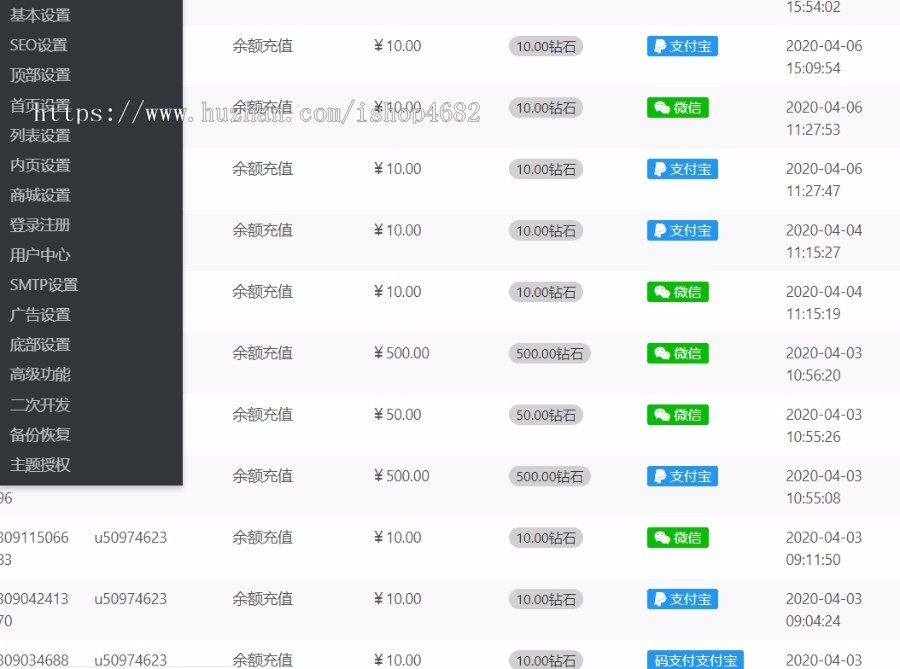
Task: Click the 微信 payment icon on the 11:27:53 record
Action: [x=678, y=107]
